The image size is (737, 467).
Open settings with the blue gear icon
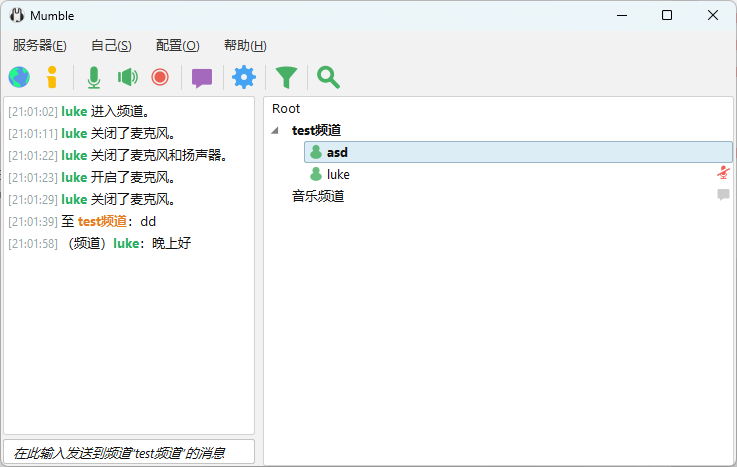(244, 77)
